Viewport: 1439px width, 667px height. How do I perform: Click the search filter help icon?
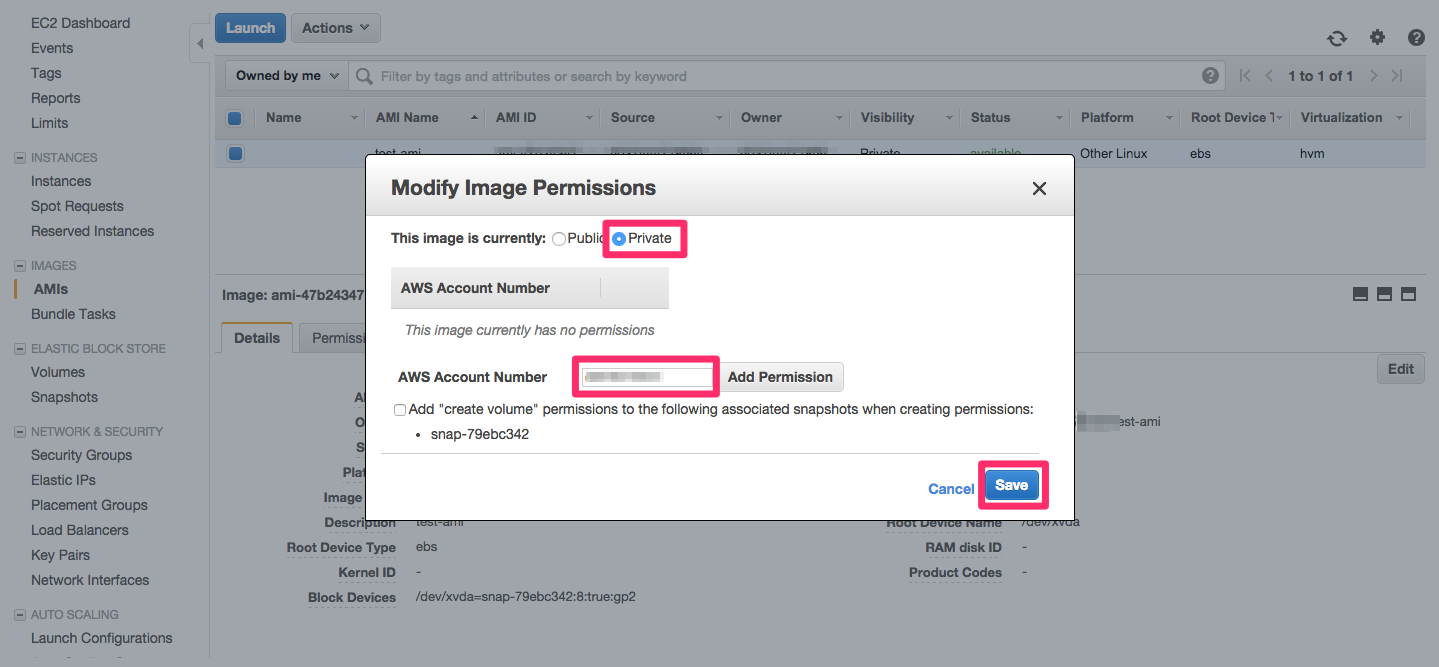[1210, 76]
